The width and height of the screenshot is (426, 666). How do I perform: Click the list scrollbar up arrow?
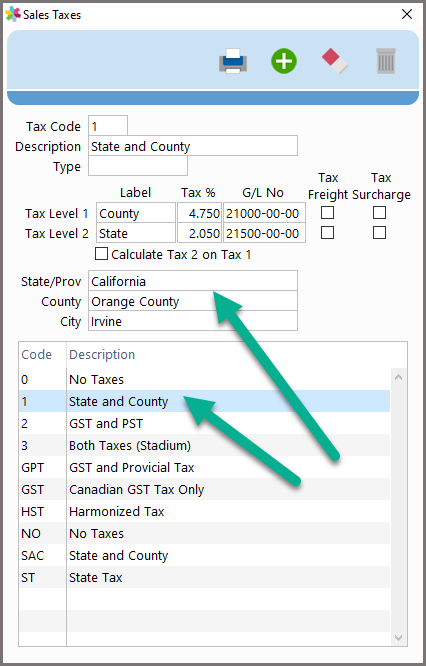[x=398, y=377]
